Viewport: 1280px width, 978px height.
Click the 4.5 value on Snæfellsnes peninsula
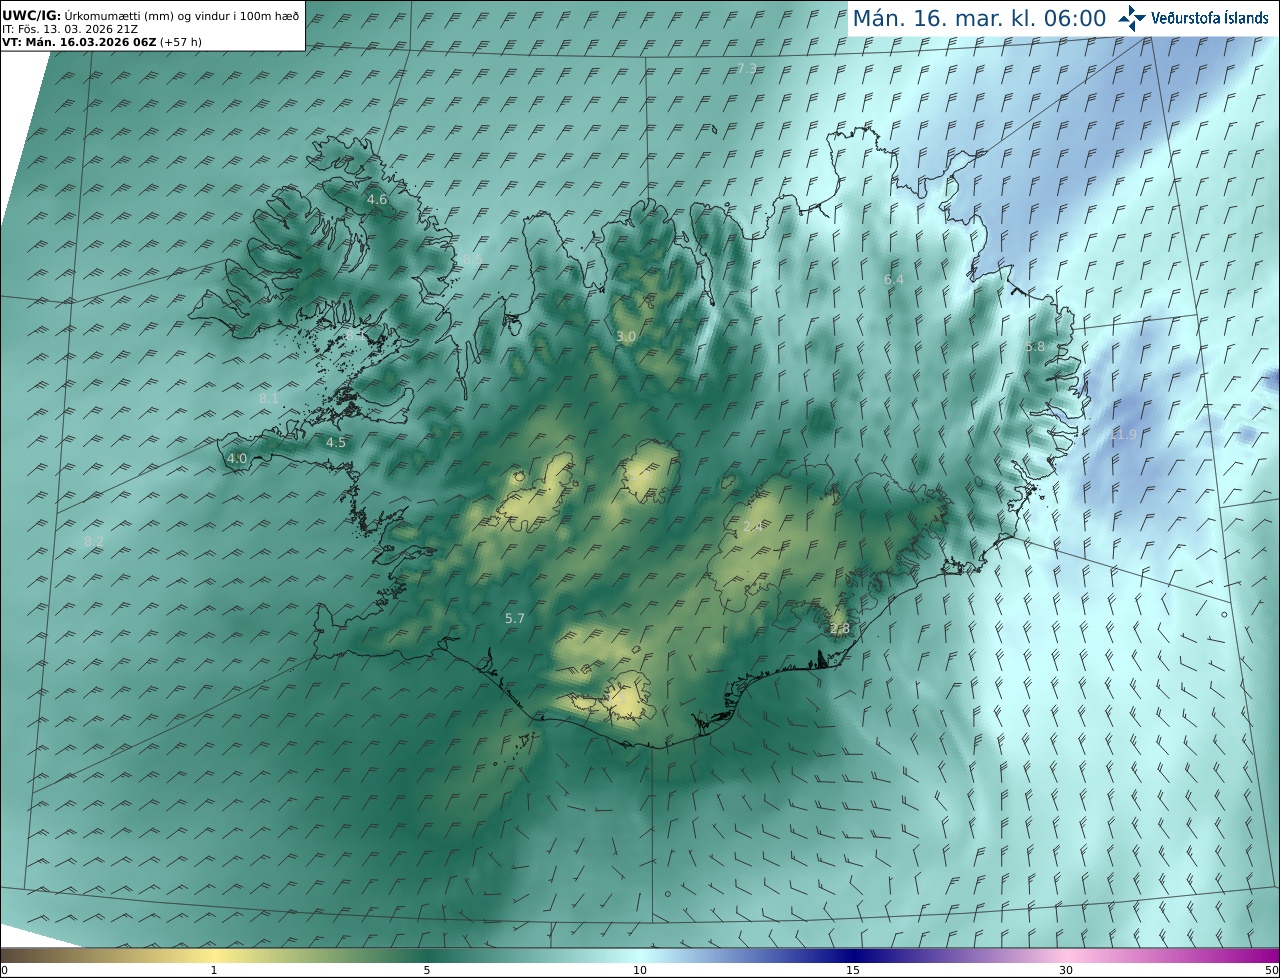[x=336, y=442]
